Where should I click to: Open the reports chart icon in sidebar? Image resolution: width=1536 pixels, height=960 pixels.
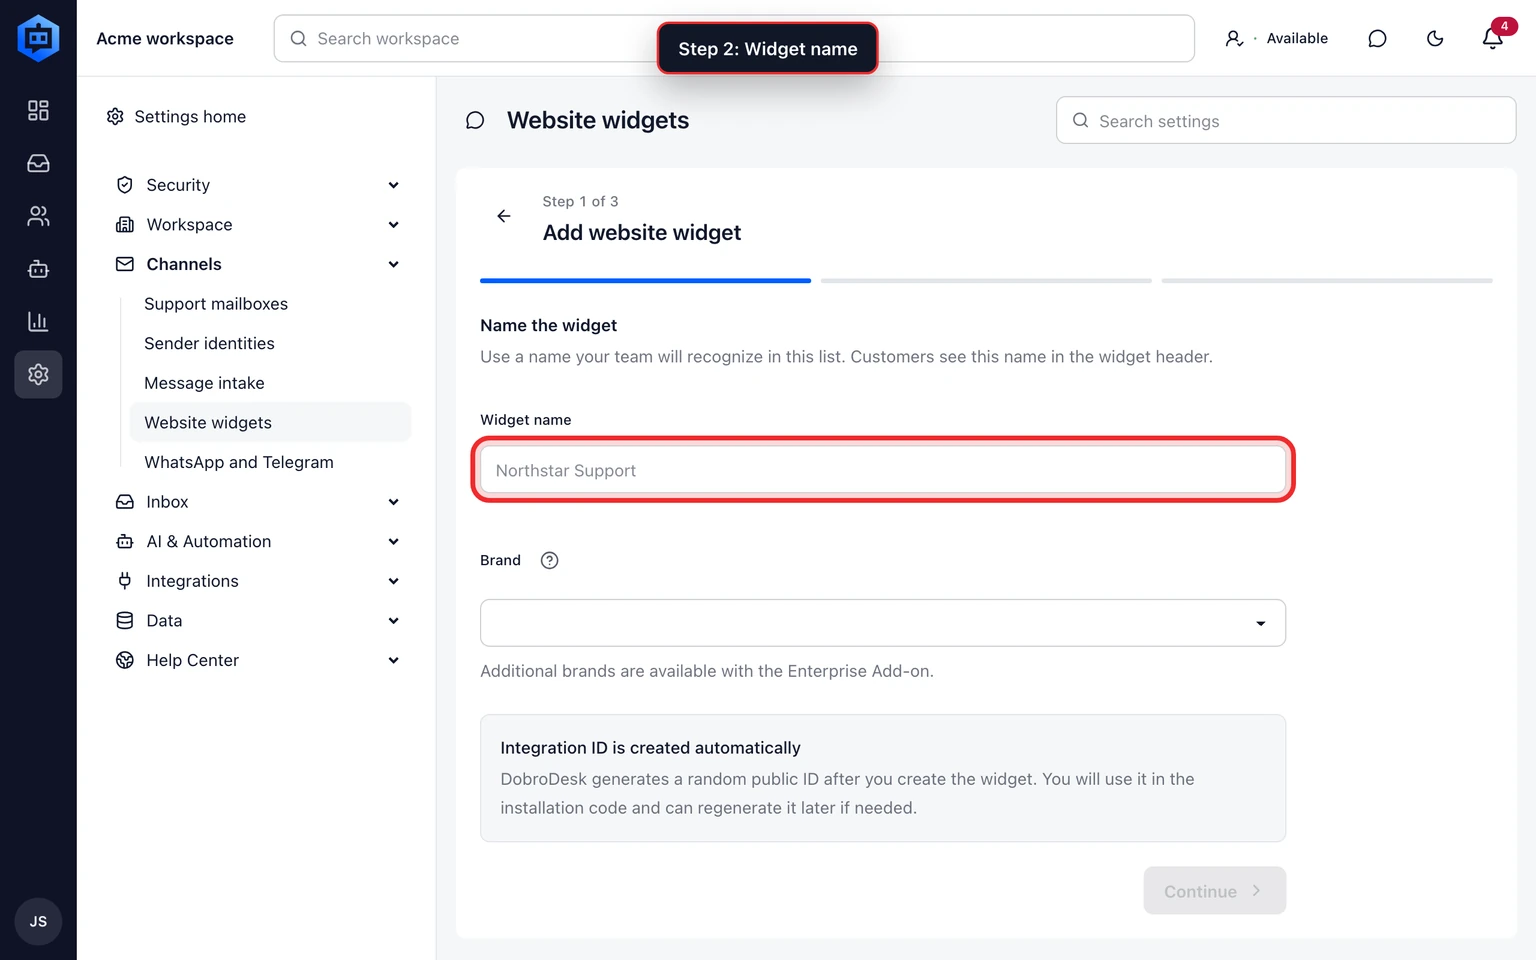click(x=38, y=321)
